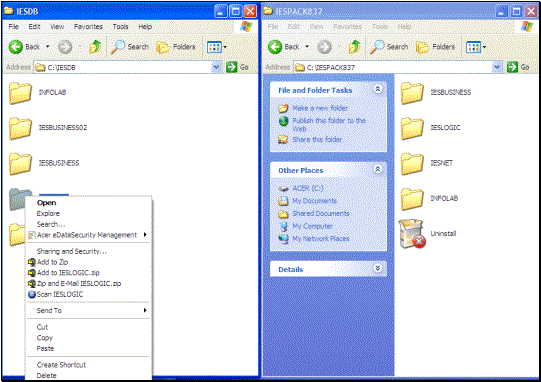Select IESBUSINESS folder in IESDB window

coord(44,163)
